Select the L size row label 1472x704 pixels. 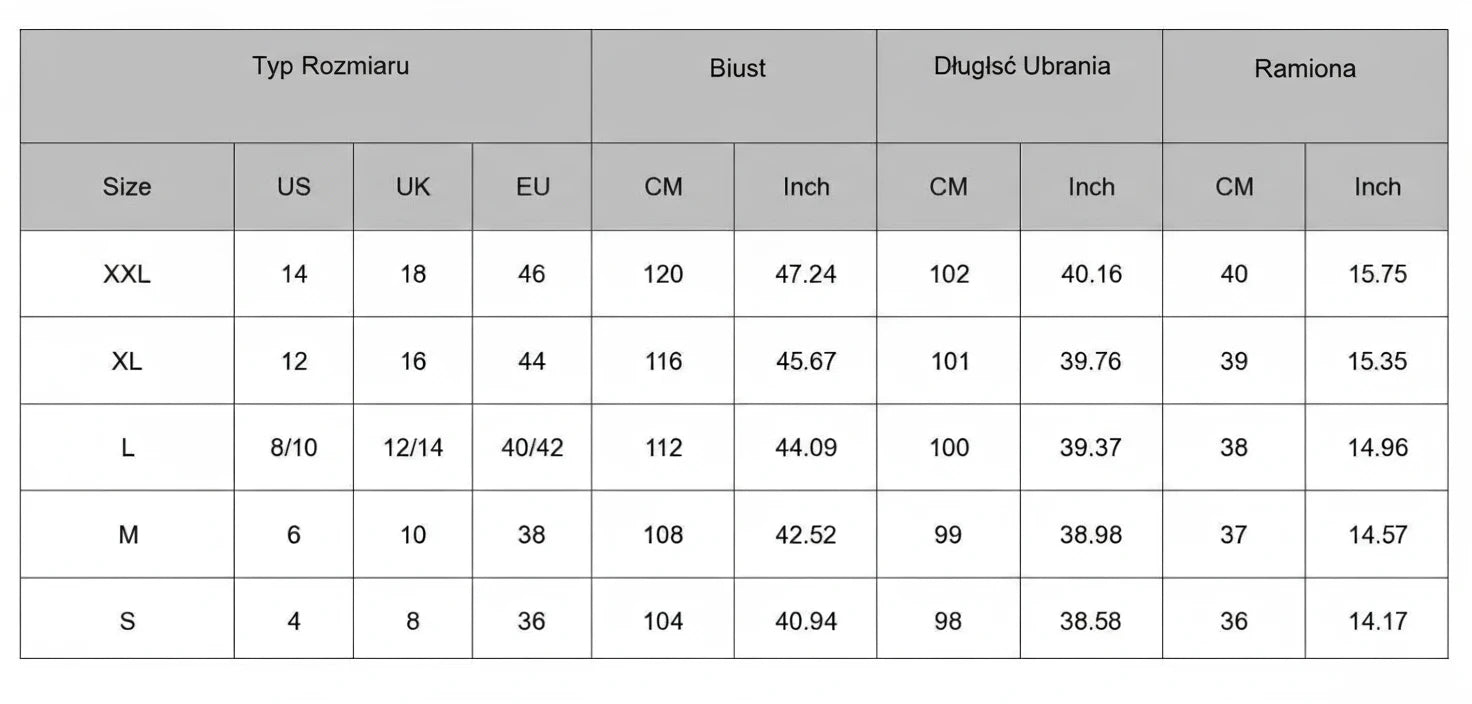127,448
